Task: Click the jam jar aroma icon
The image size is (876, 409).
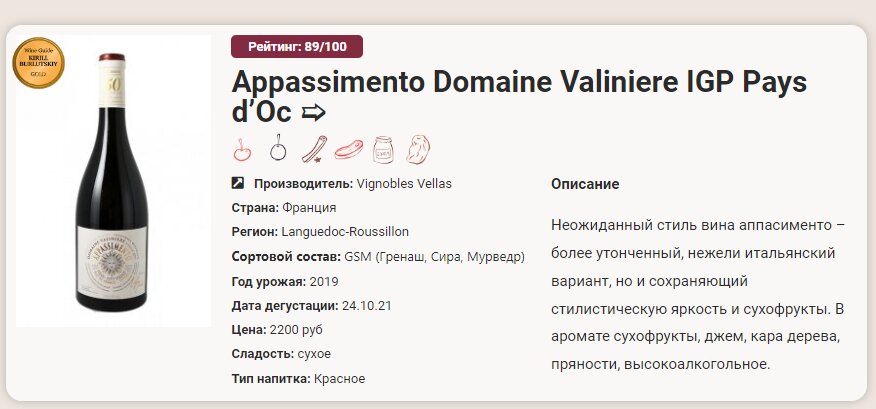Action: pos(383,150)
